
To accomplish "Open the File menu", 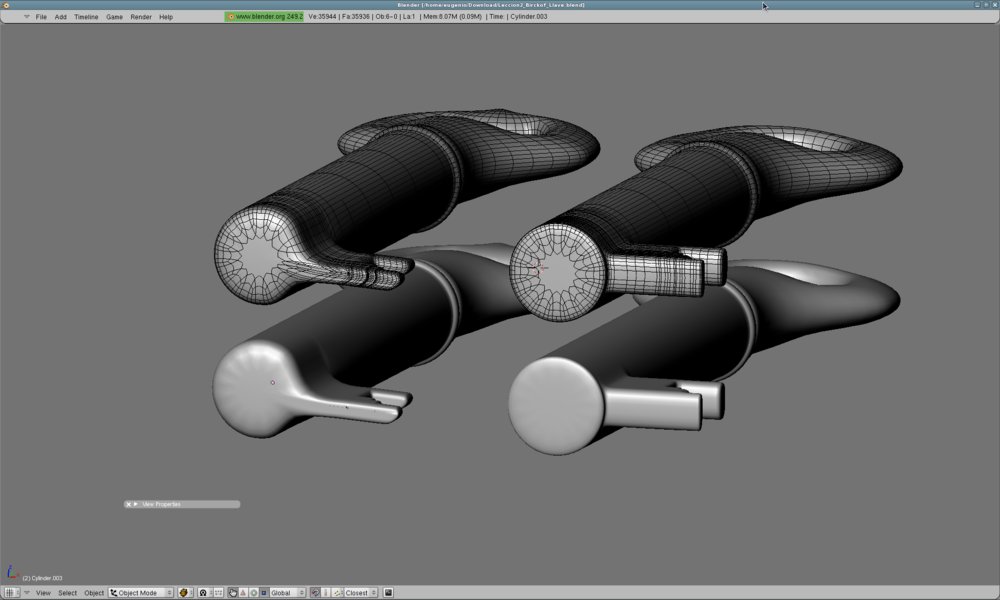I will pyautogui.click(x=41, y=17).
